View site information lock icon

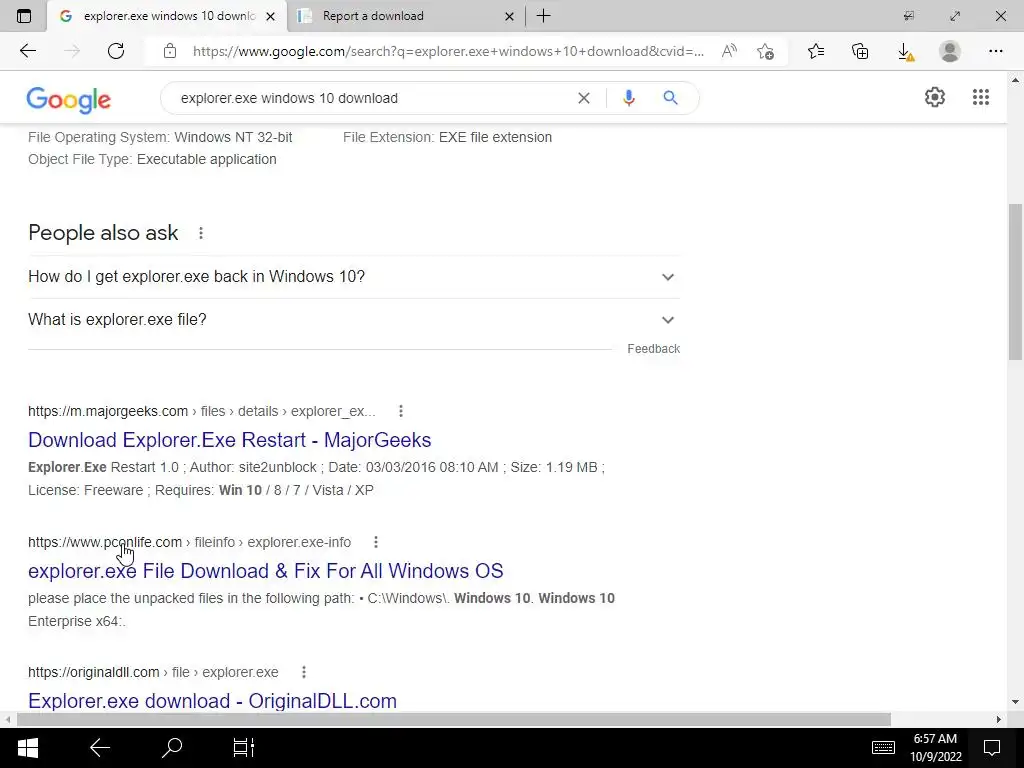[x=170, y=51]
